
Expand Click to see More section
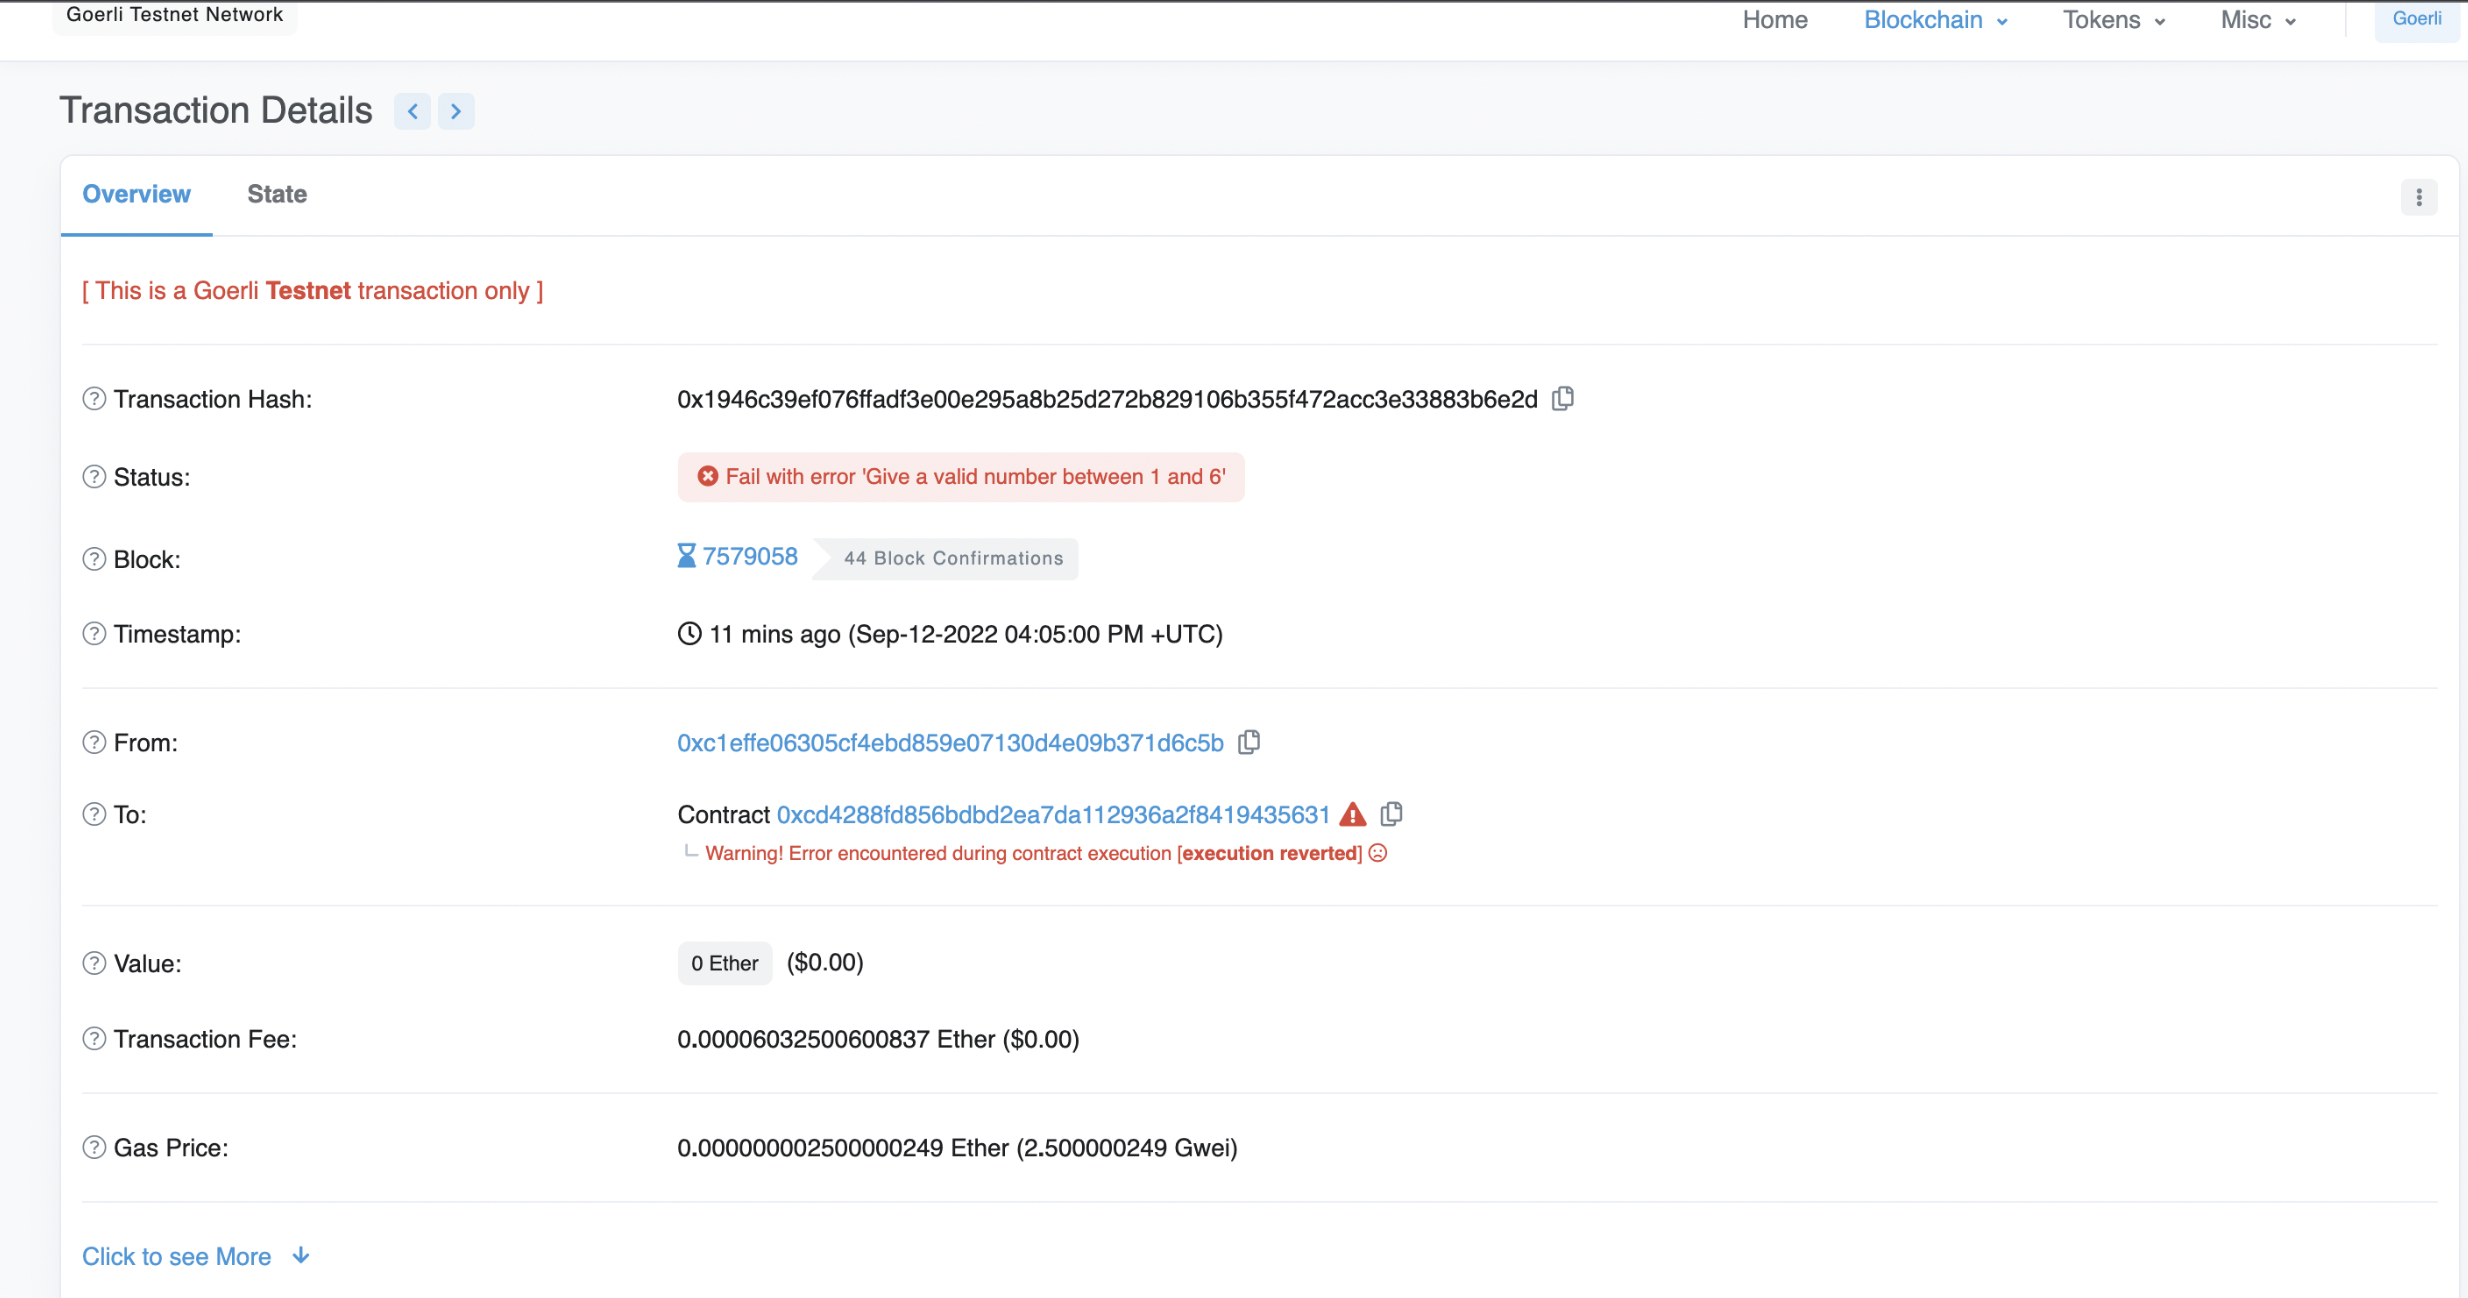(x=196, y=1256)
